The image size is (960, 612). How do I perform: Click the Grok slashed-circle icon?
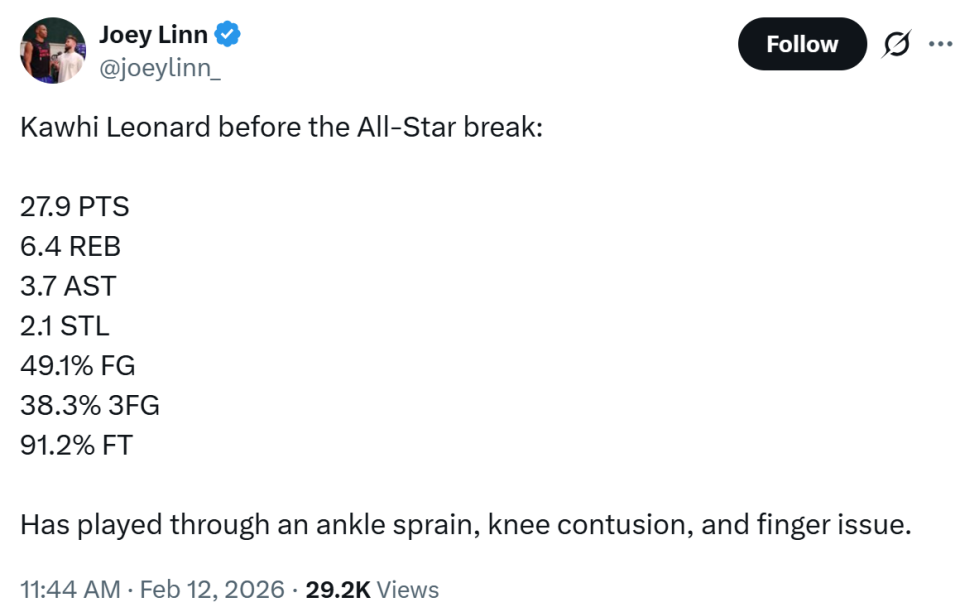pyautogui.click(x=896, y=44)
